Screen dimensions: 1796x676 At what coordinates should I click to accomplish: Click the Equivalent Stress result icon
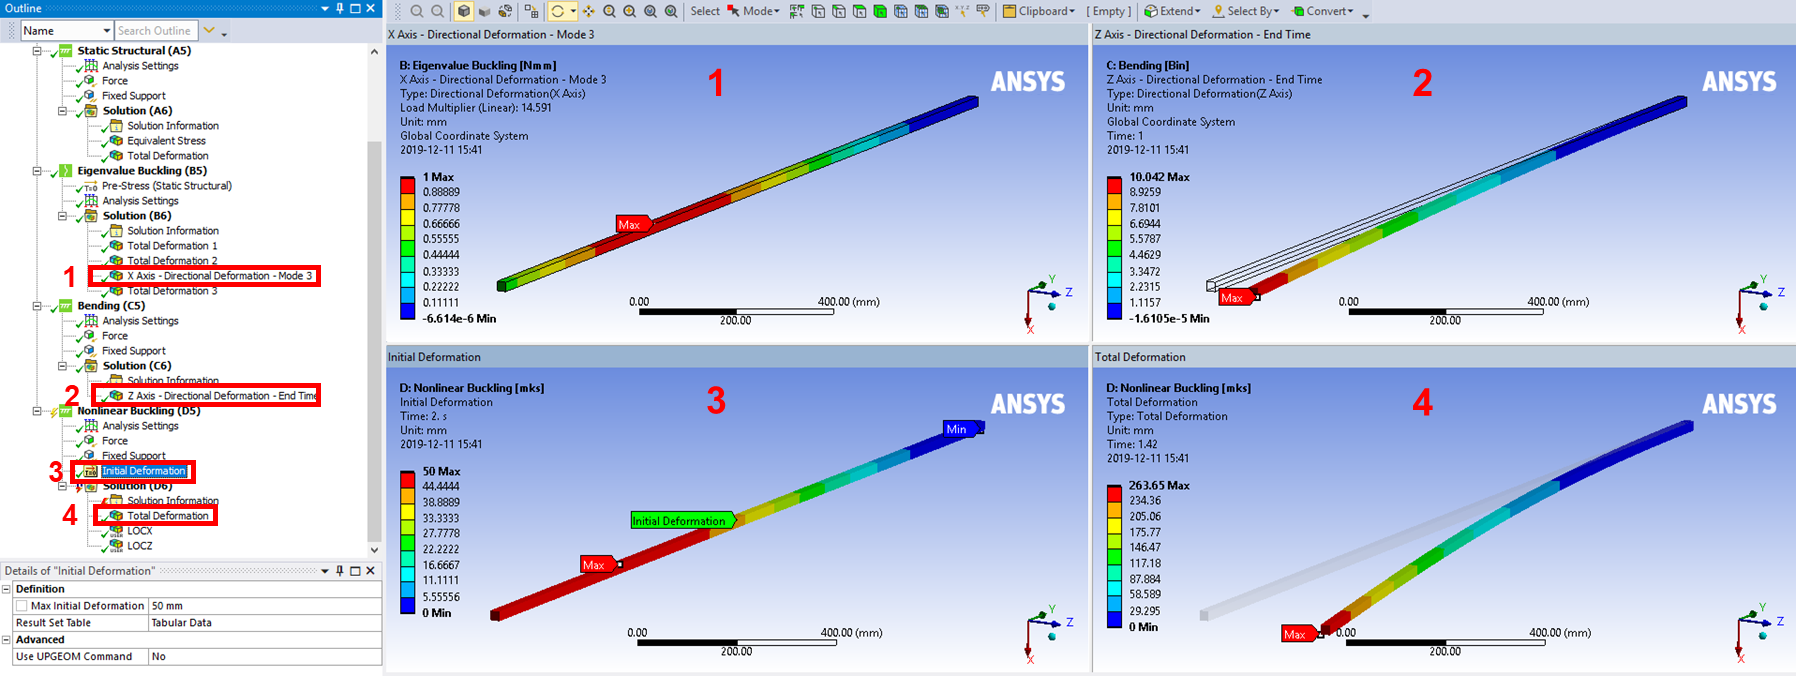pyautogui.click(x=116, y=141)
